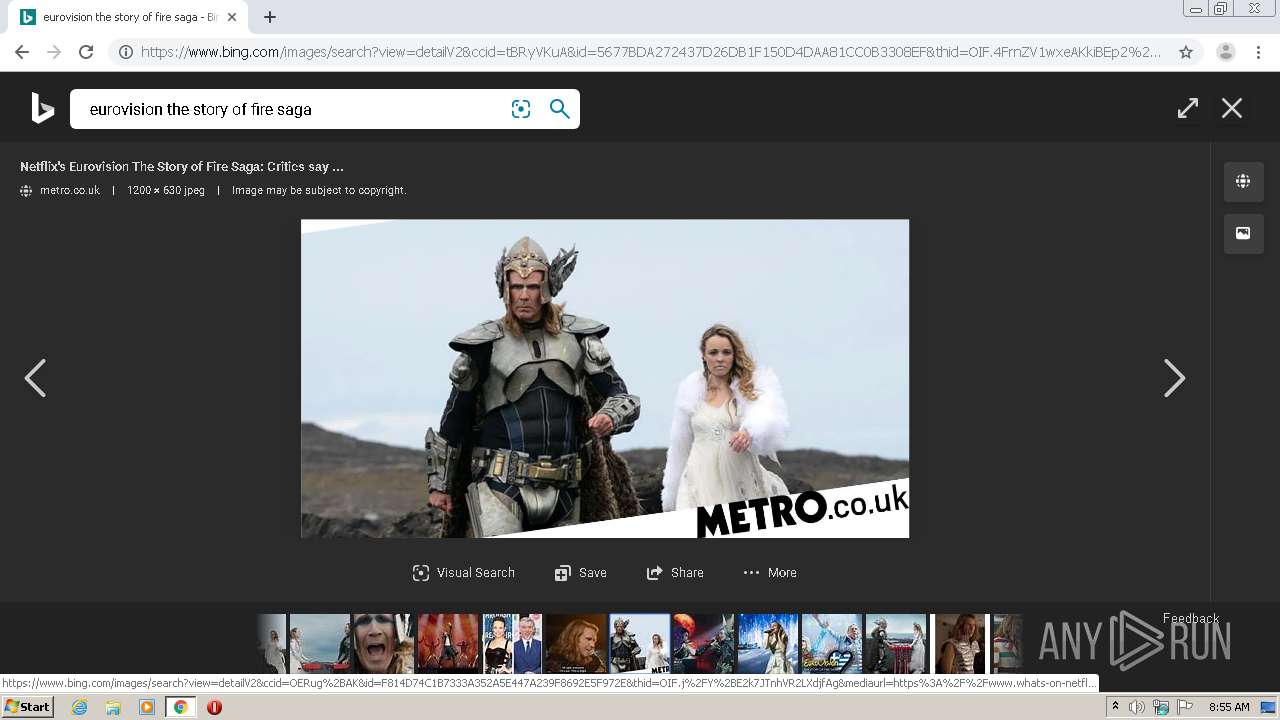
Task: Open the Windows Start menu
Action: point(28,707)
